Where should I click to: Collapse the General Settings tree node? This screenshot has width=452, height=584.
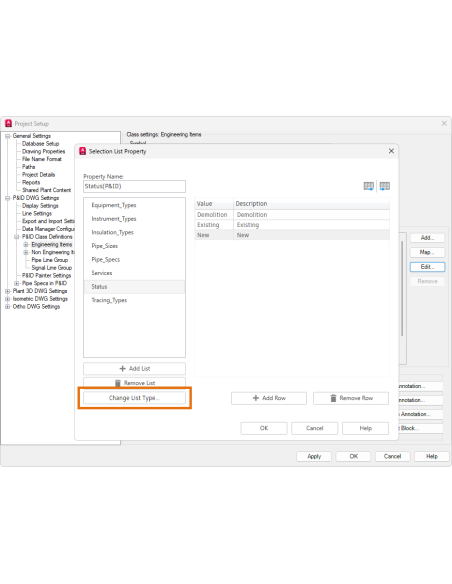click(7, 136)
